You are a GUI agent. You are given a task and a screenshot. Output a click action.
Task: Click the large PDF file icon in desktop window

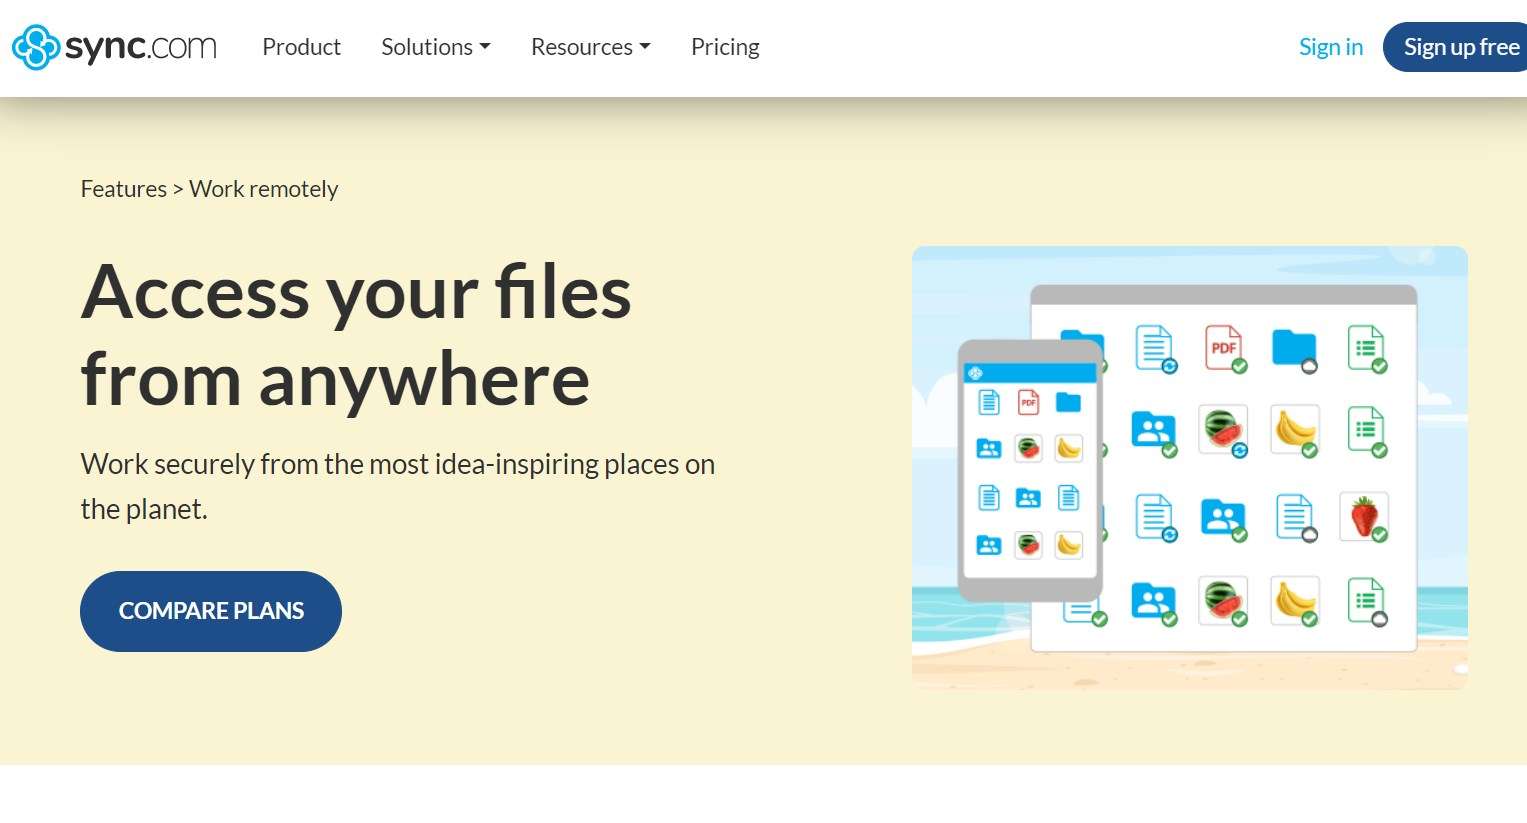(1223, 348)
